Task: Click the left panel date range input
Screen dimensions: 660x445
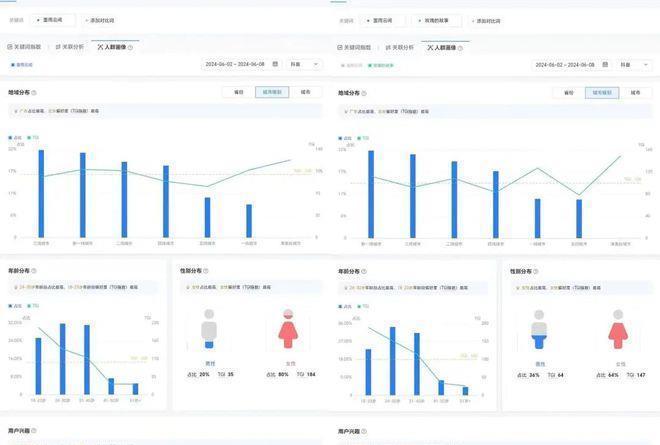Action: pos(236,64)
